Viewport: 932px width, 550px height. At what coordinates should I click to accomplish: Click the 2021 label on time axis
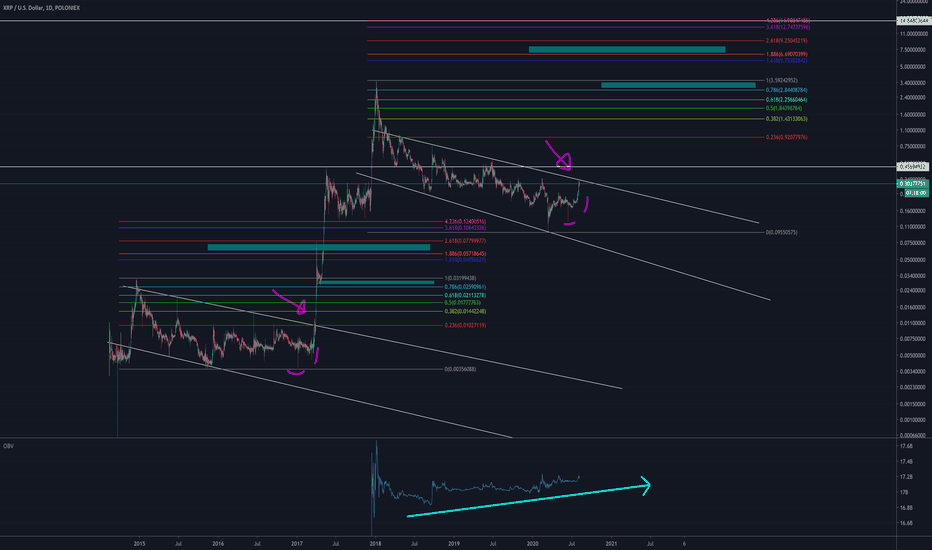coord(611,543)
